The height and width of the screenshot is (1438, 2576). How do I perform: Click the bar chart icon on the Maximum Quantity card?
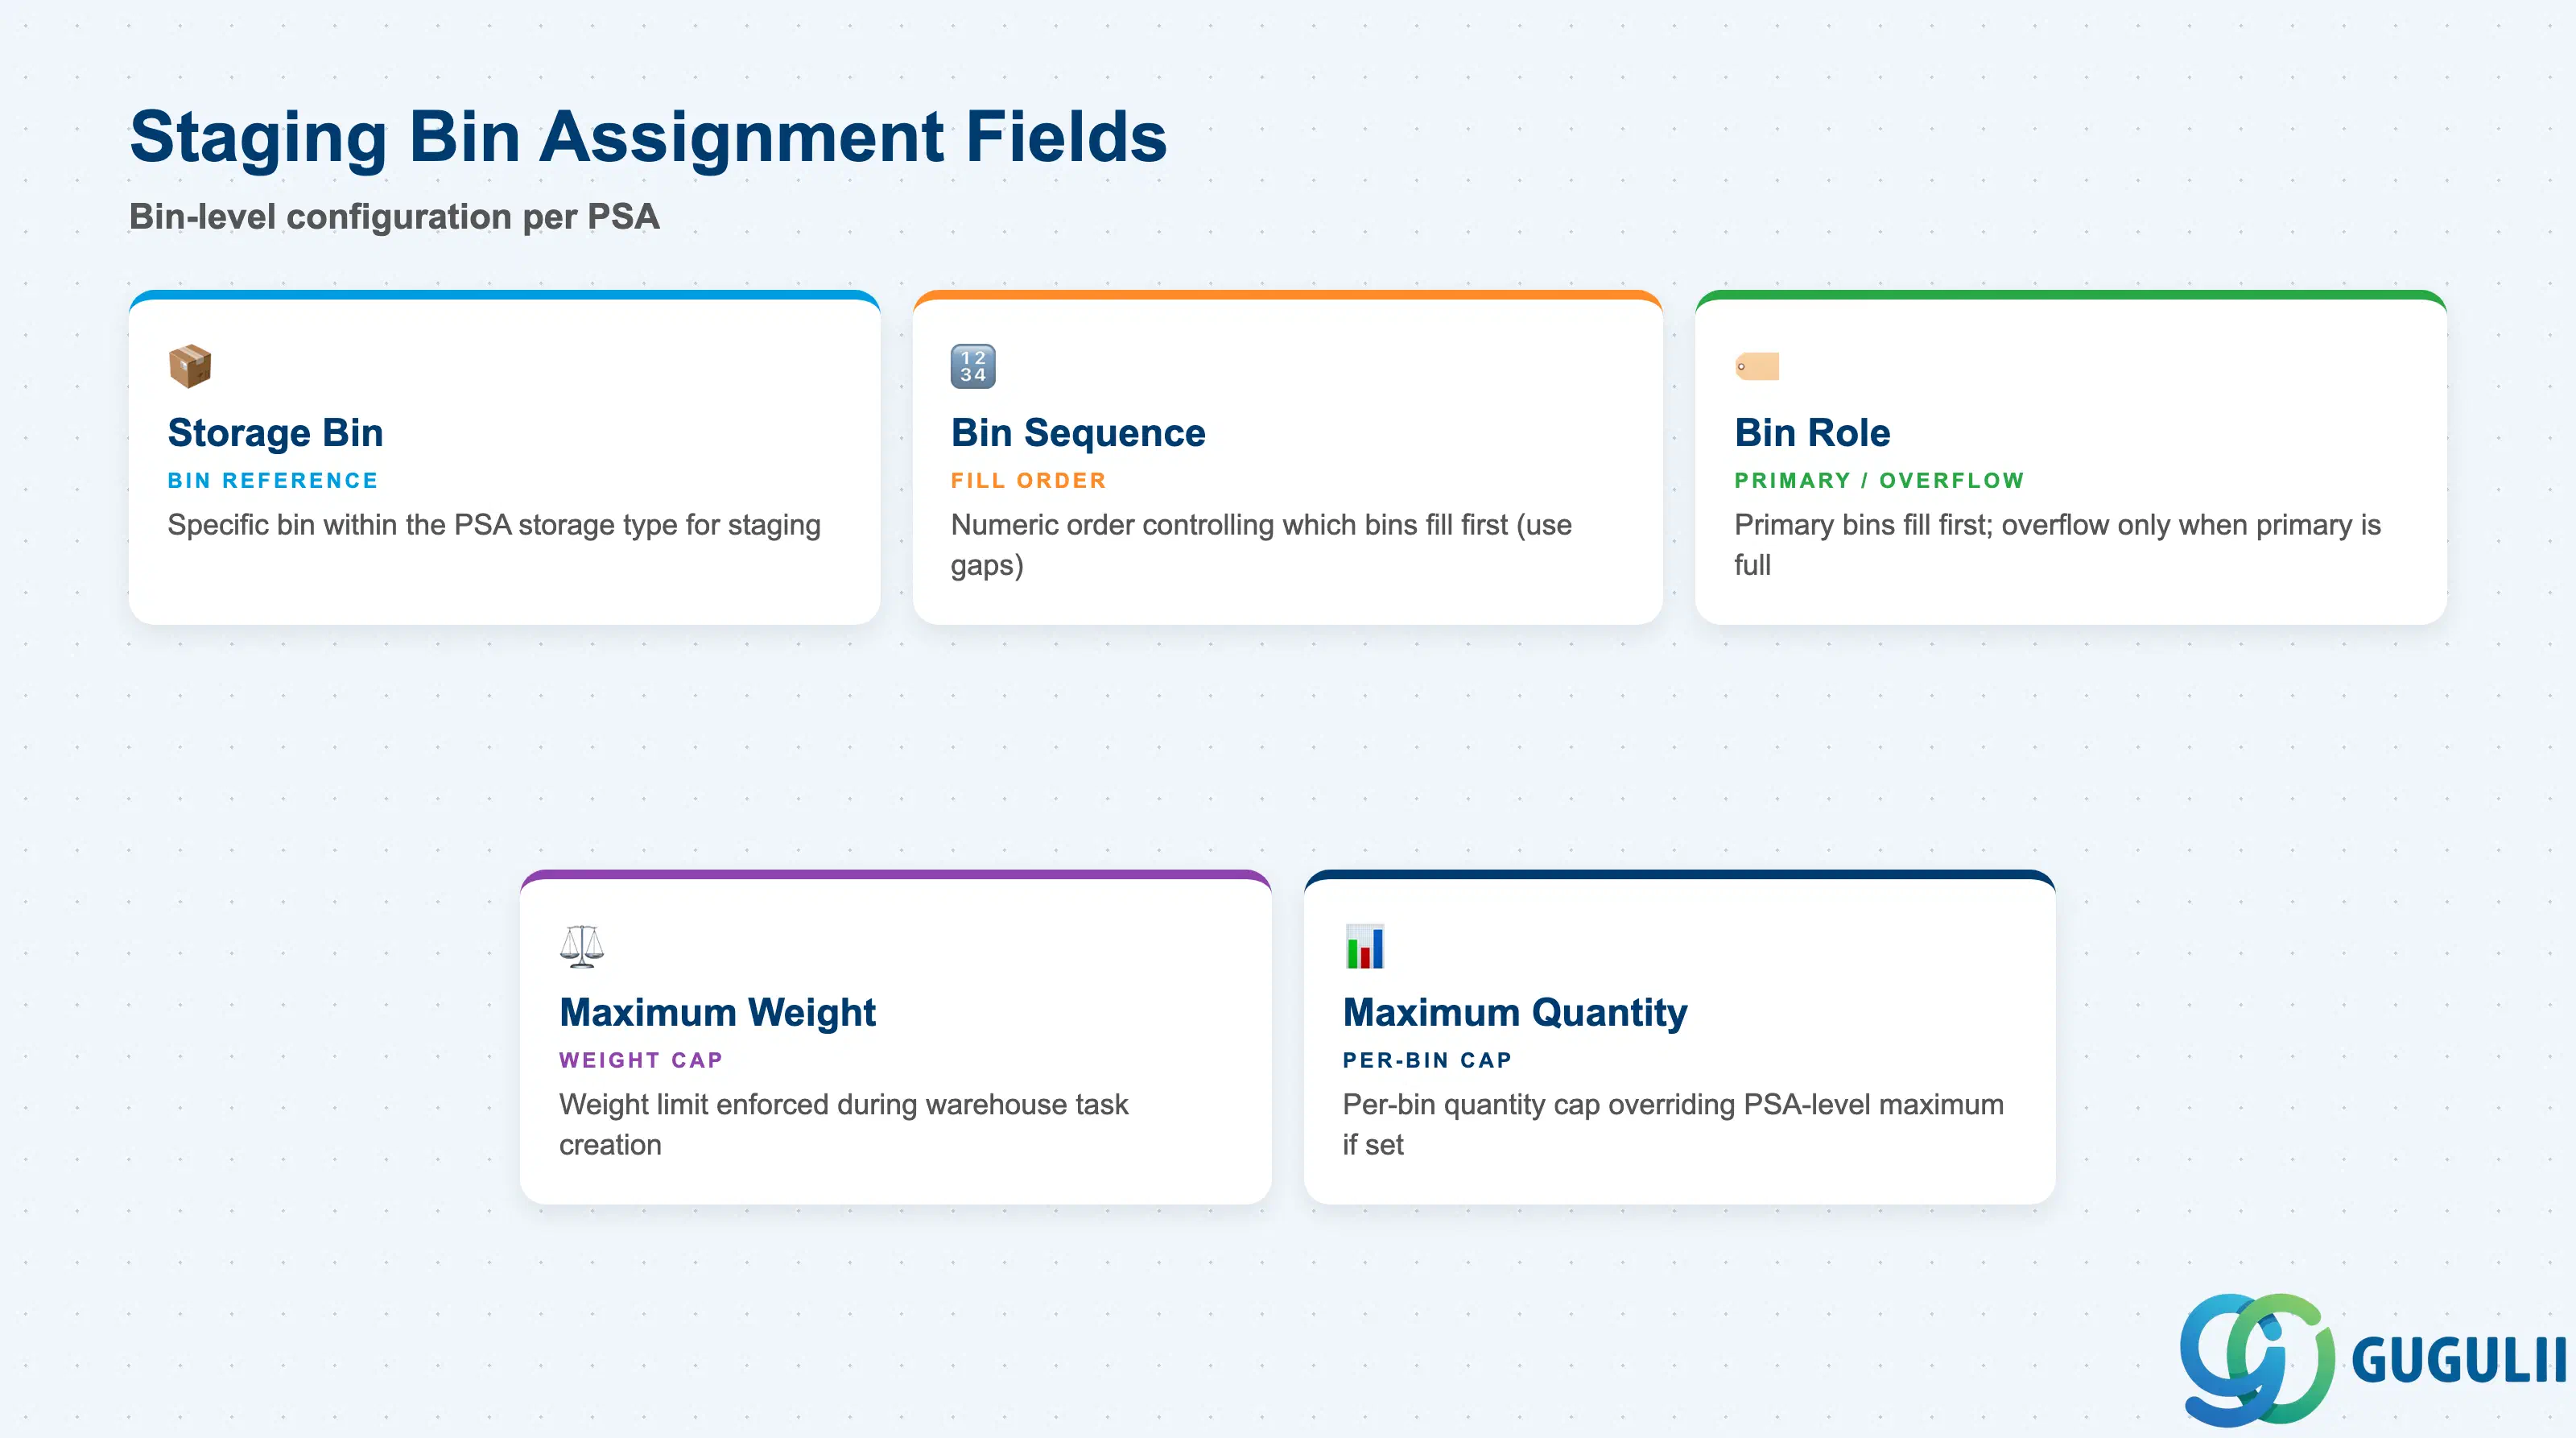click(x=1365, y=946)
